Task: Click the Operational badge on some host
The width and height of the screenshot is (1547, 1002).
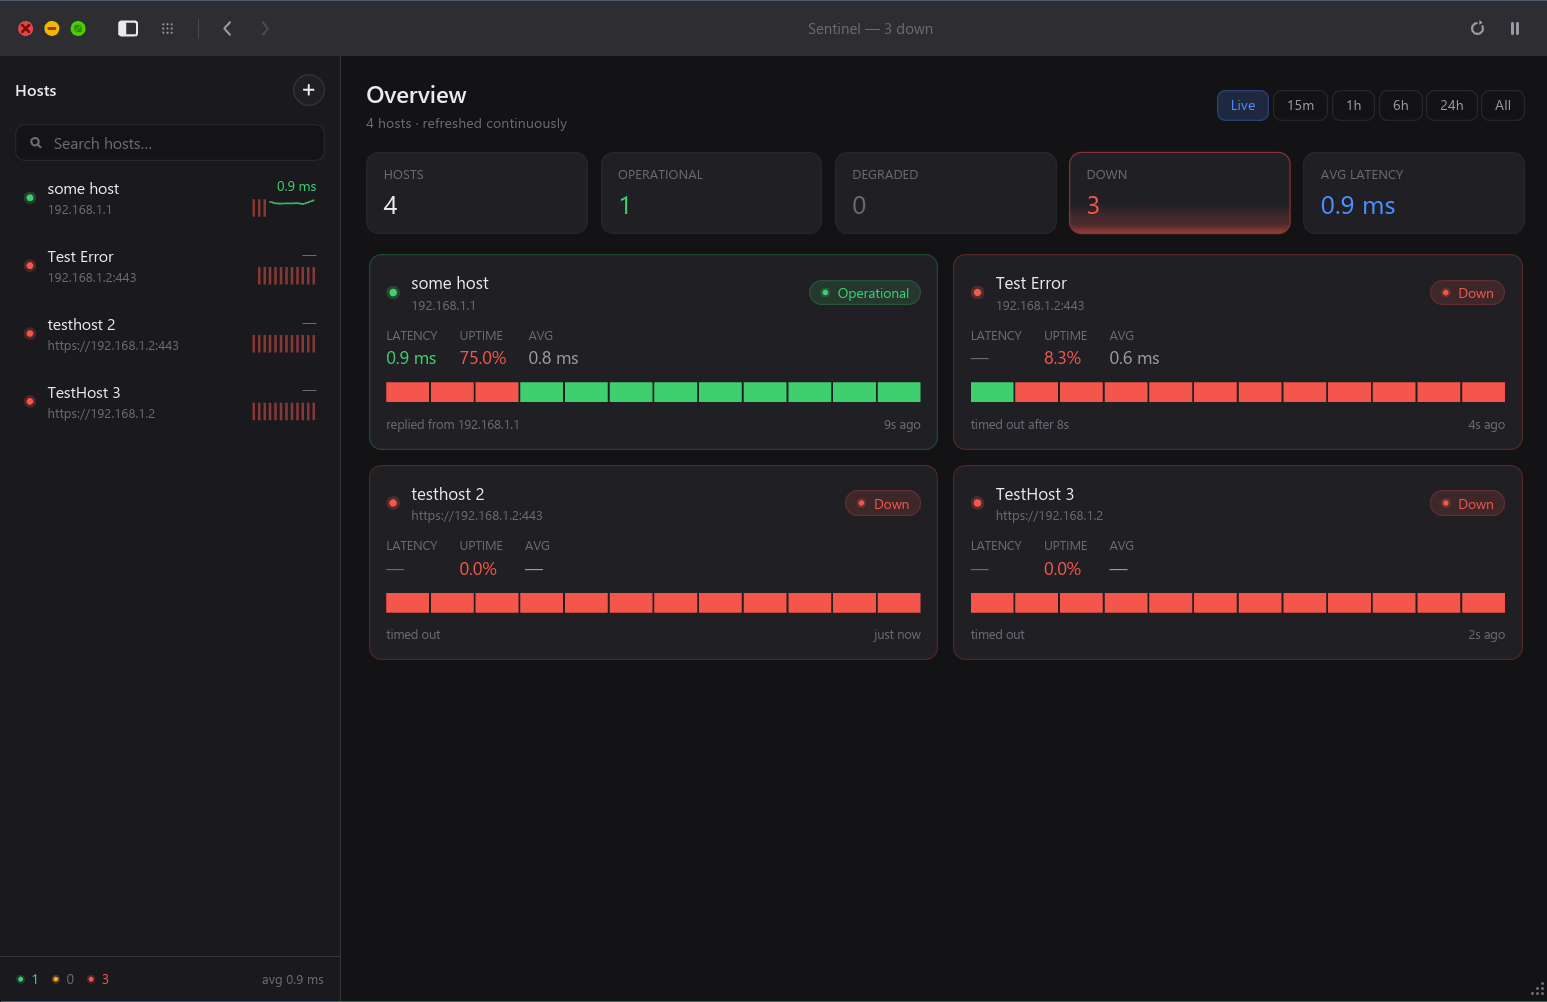Action: tap(865, 293)
